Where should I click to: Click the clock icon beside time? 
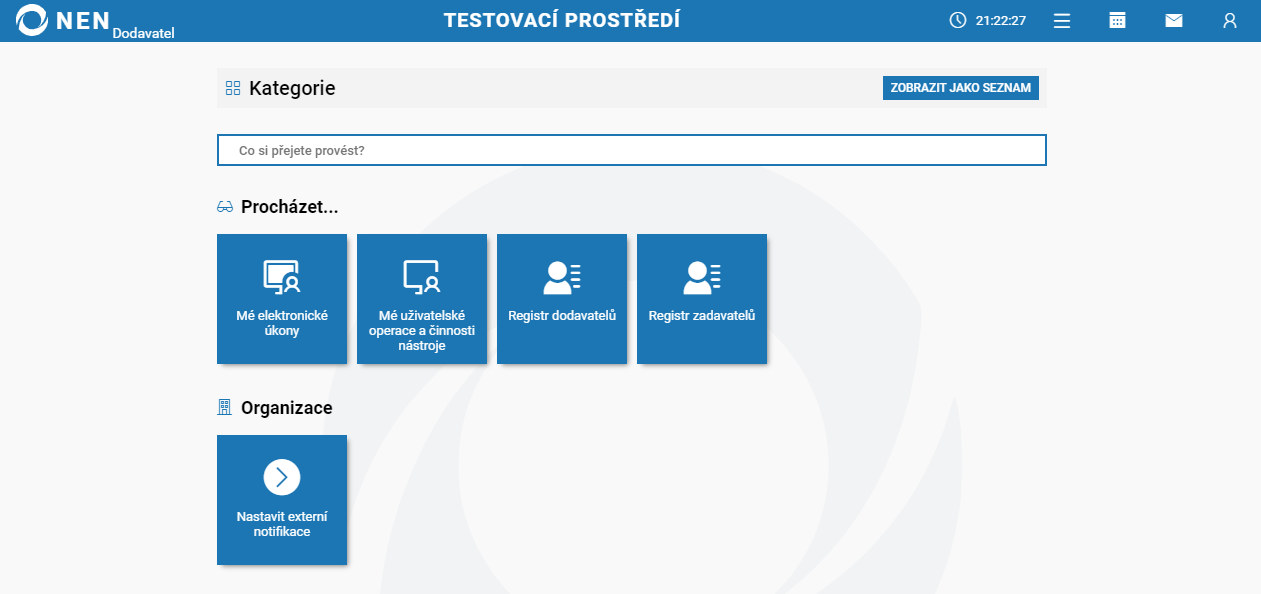(x=958, y=20)
